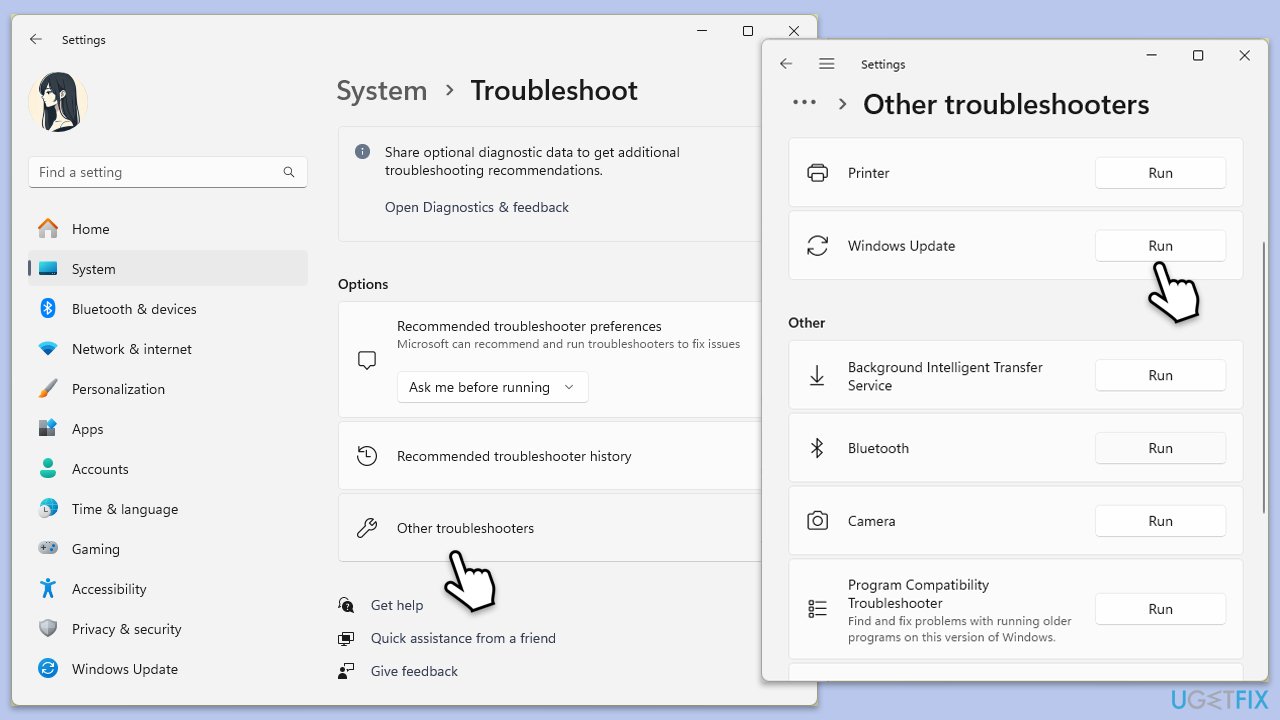Click the Give feedback link
Screen dimensions: 1280x720
point(414,671)
